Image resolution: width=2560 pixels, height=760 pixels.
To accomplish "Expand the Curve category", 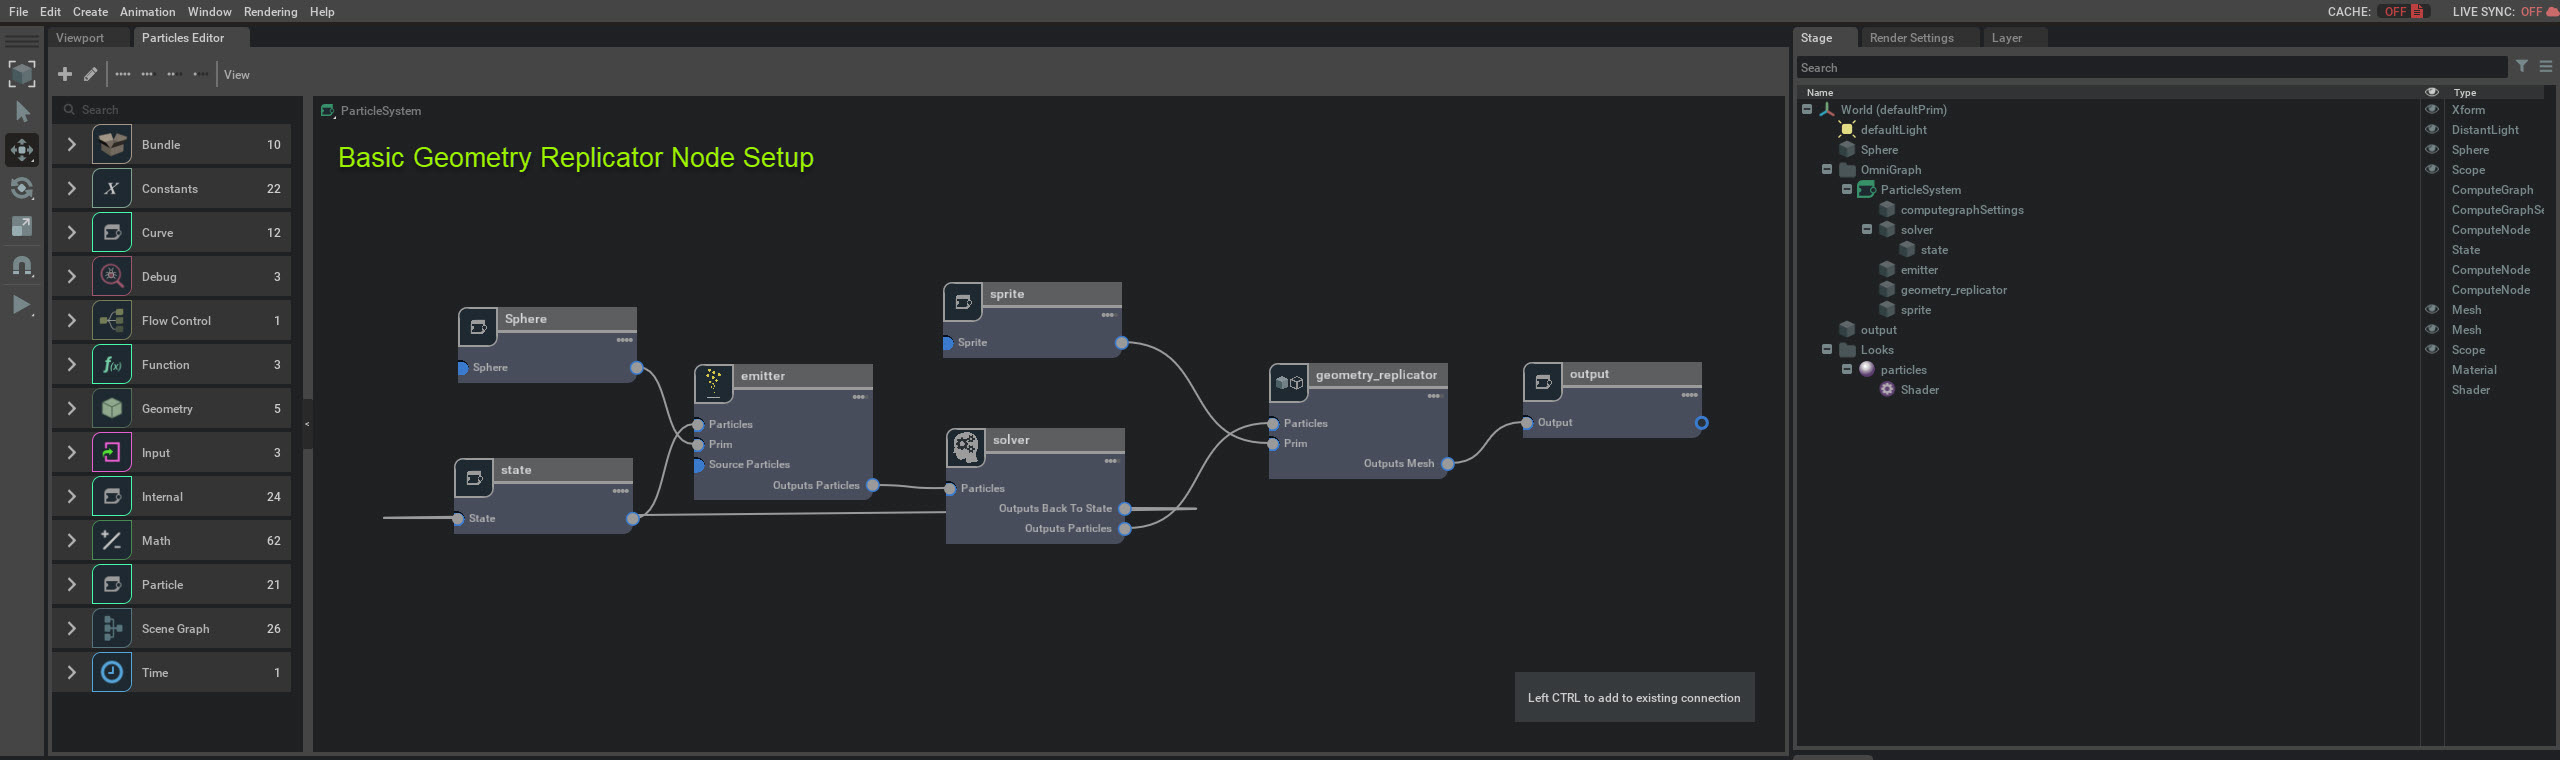I will (x=72, y=233).
